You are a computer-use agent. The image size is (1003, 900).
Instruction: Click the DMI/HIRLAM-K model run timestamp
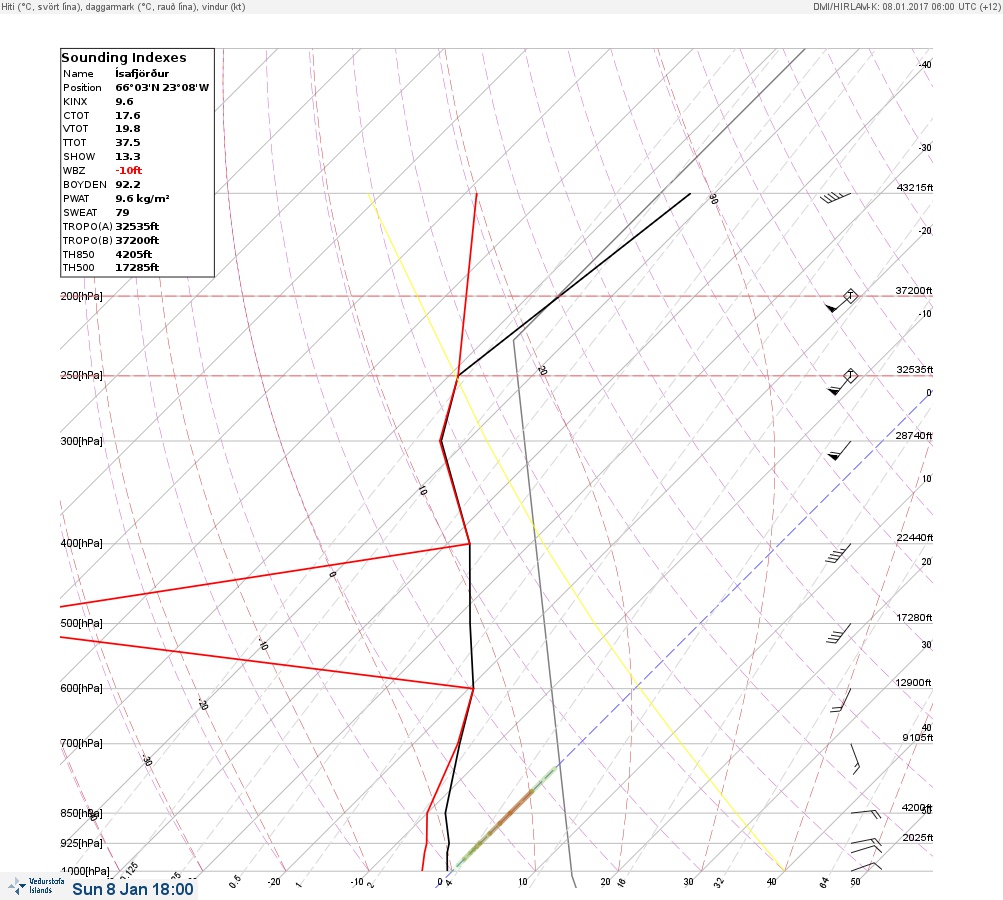906,6
